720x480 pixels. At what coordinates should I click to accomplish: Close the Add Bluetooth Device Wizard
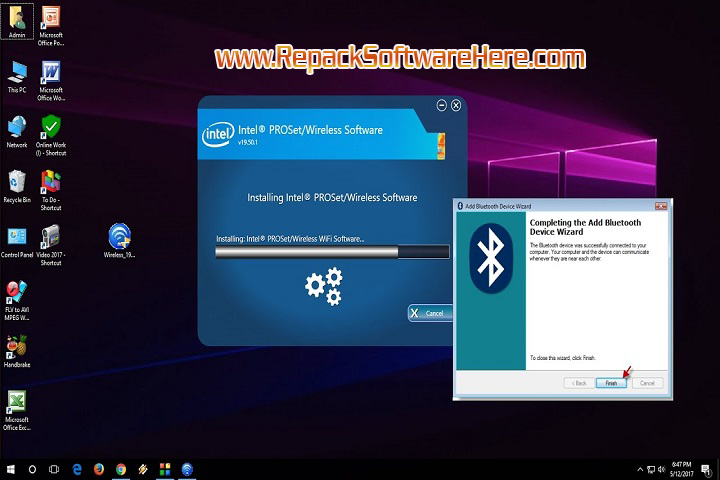point(661,206)
